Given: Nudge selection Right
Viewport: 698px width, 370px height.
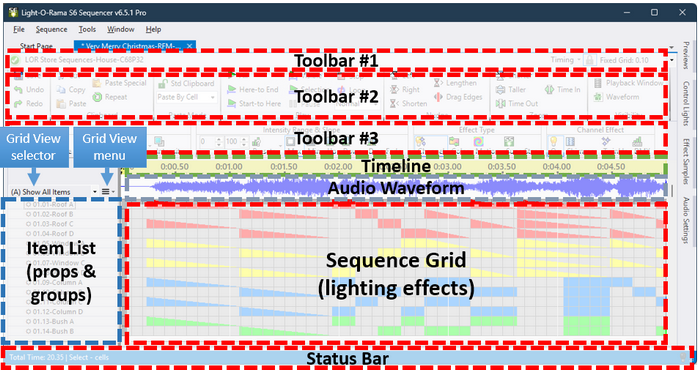Looking at the screenshot, I should 405,89.
